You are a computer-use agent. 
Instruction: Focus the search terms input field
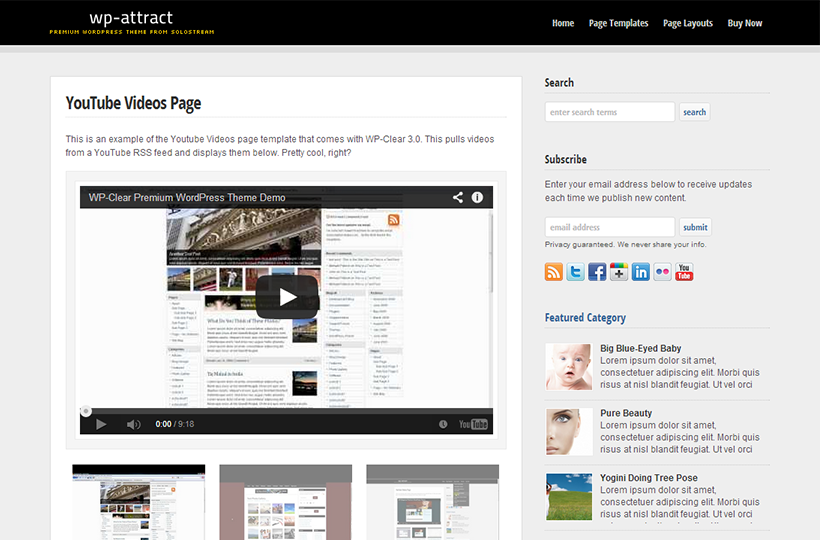(610, 112)
